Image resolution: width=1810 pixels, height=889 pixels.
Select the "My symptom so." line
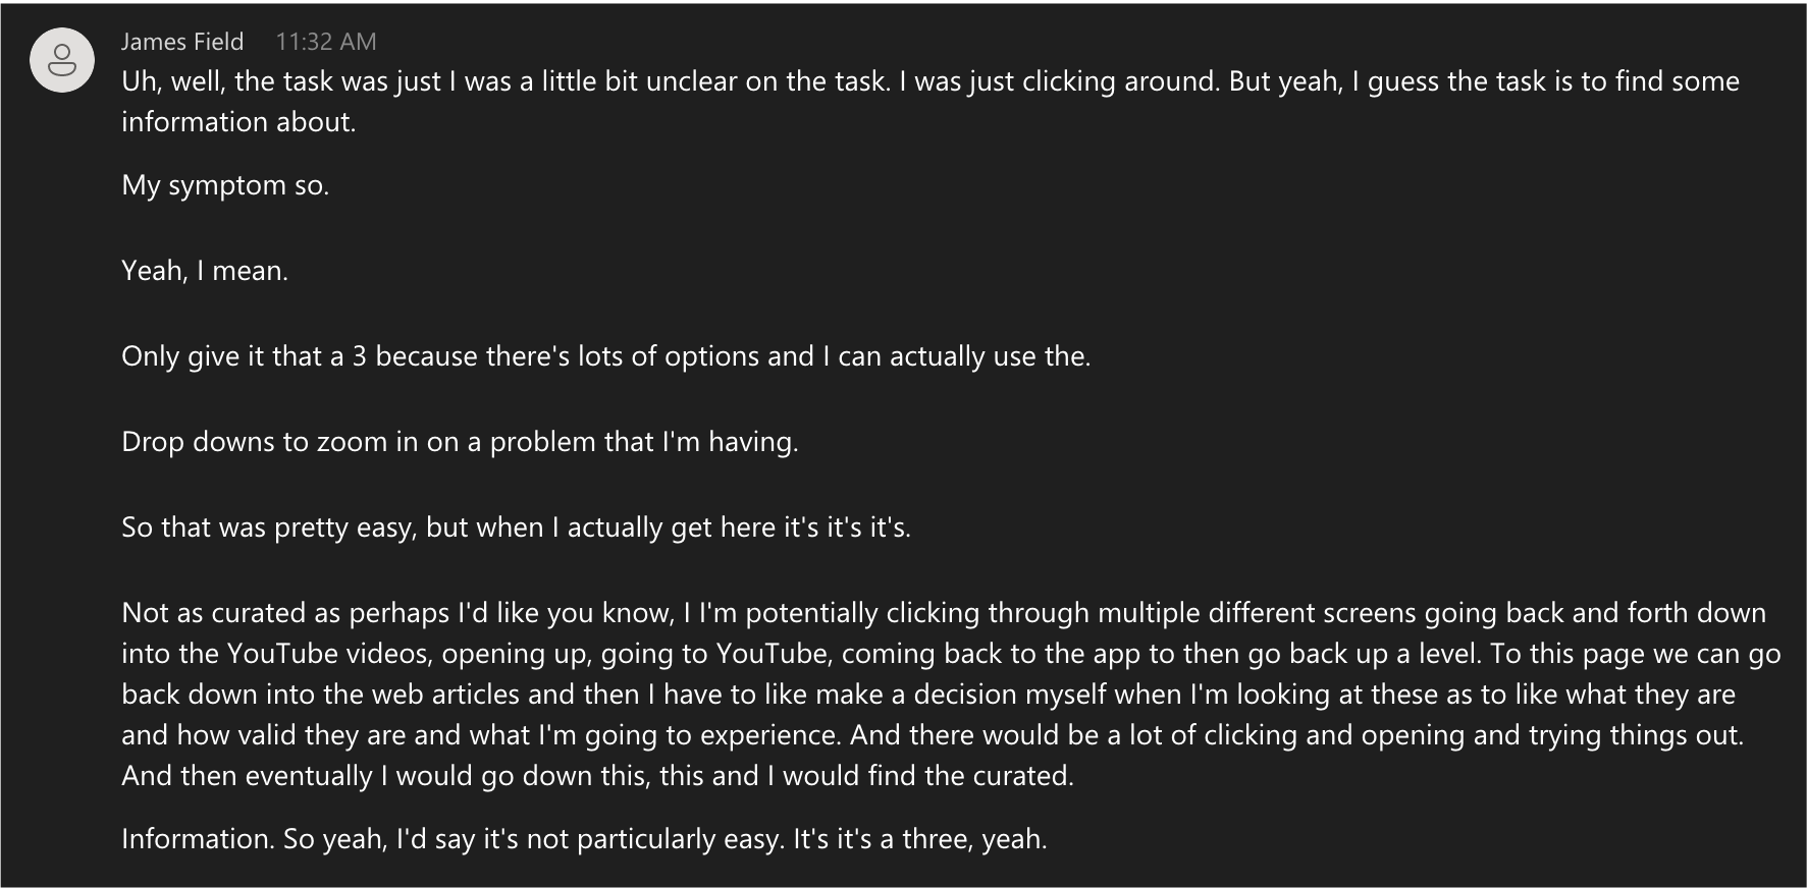click(225, 186)
